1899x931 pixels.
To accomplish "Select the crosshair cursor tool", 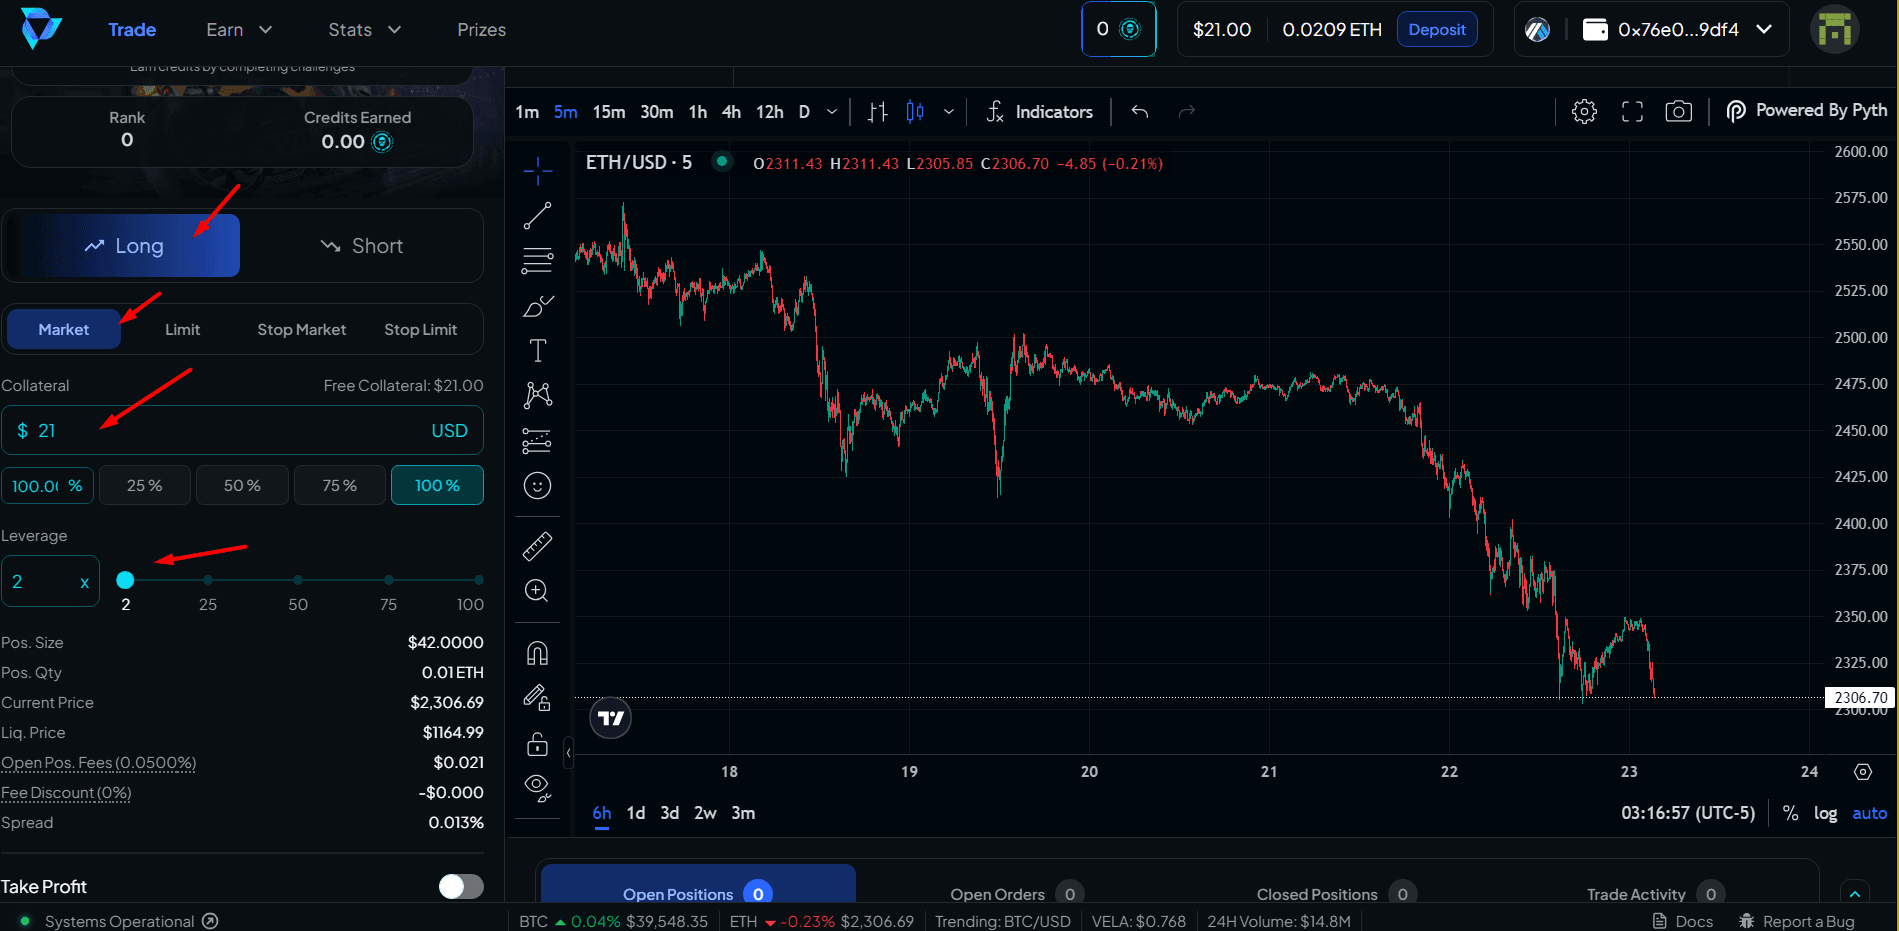I will tap(537, 171).
